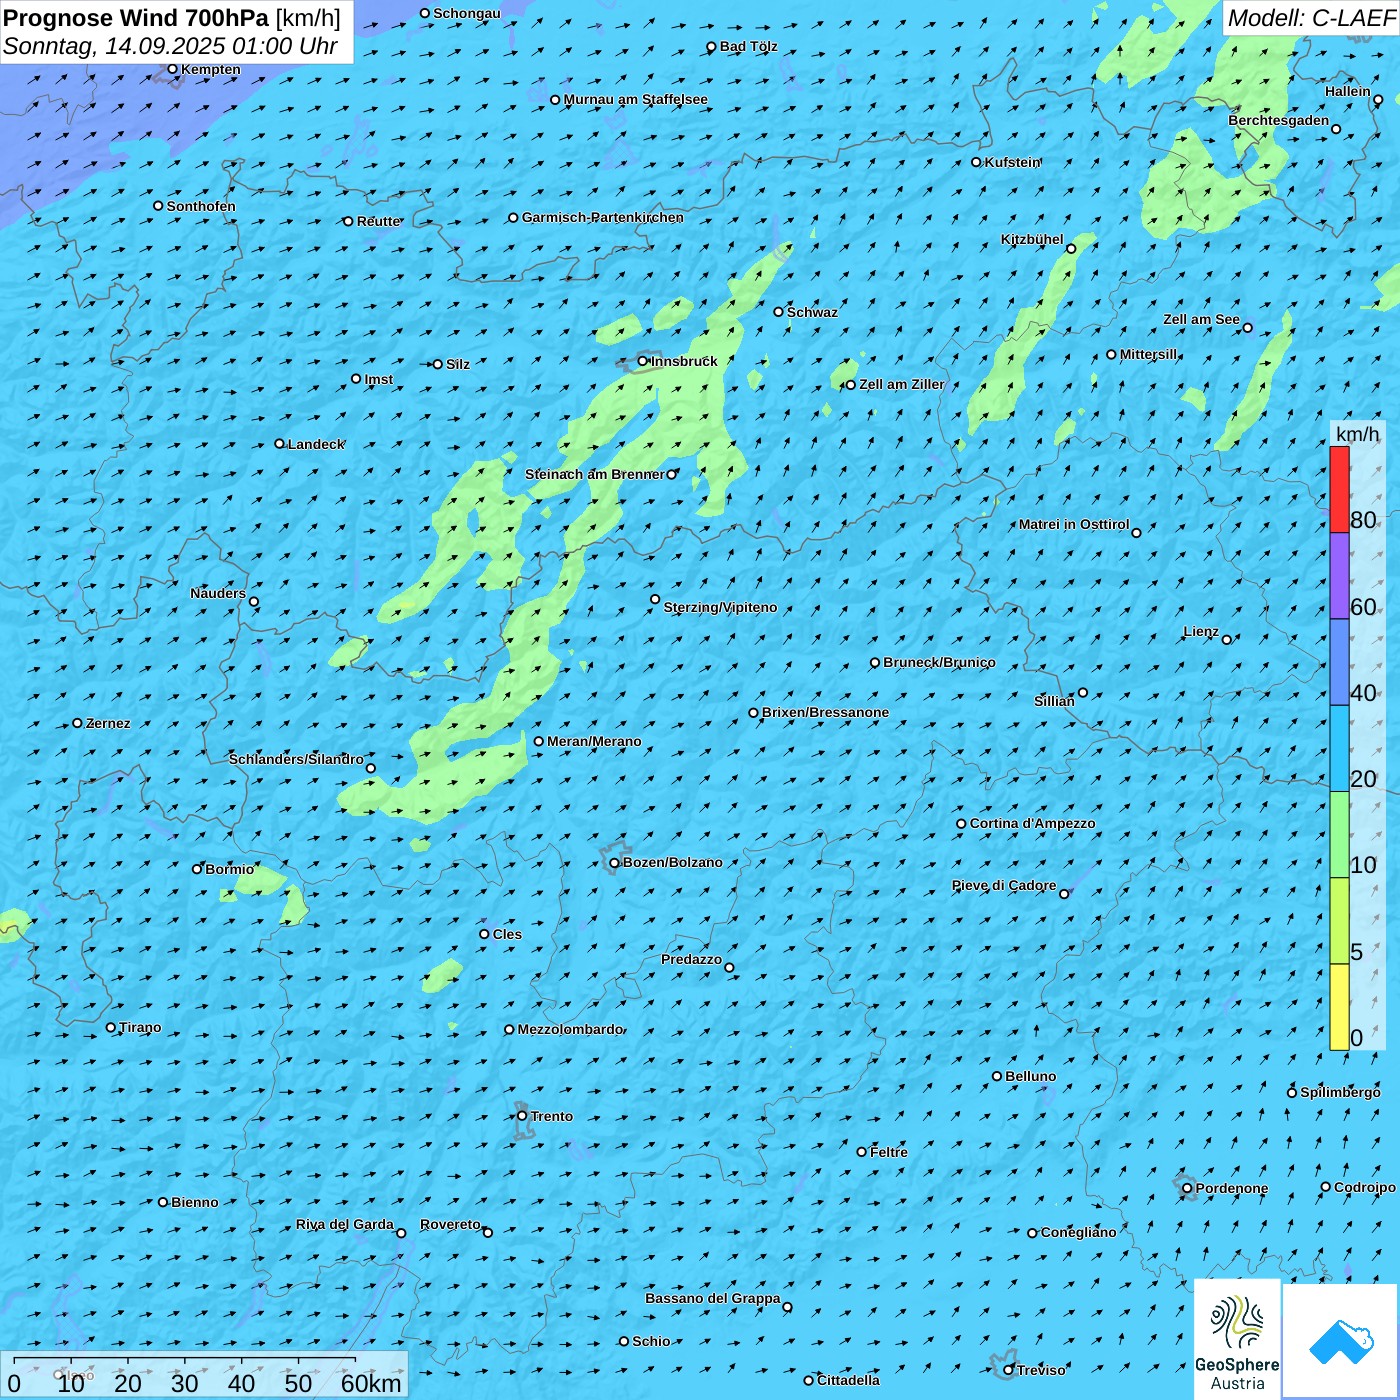Click the Bruneck/Brunico label
This screenshot has height=1400, width=1400.
point(939,662)
